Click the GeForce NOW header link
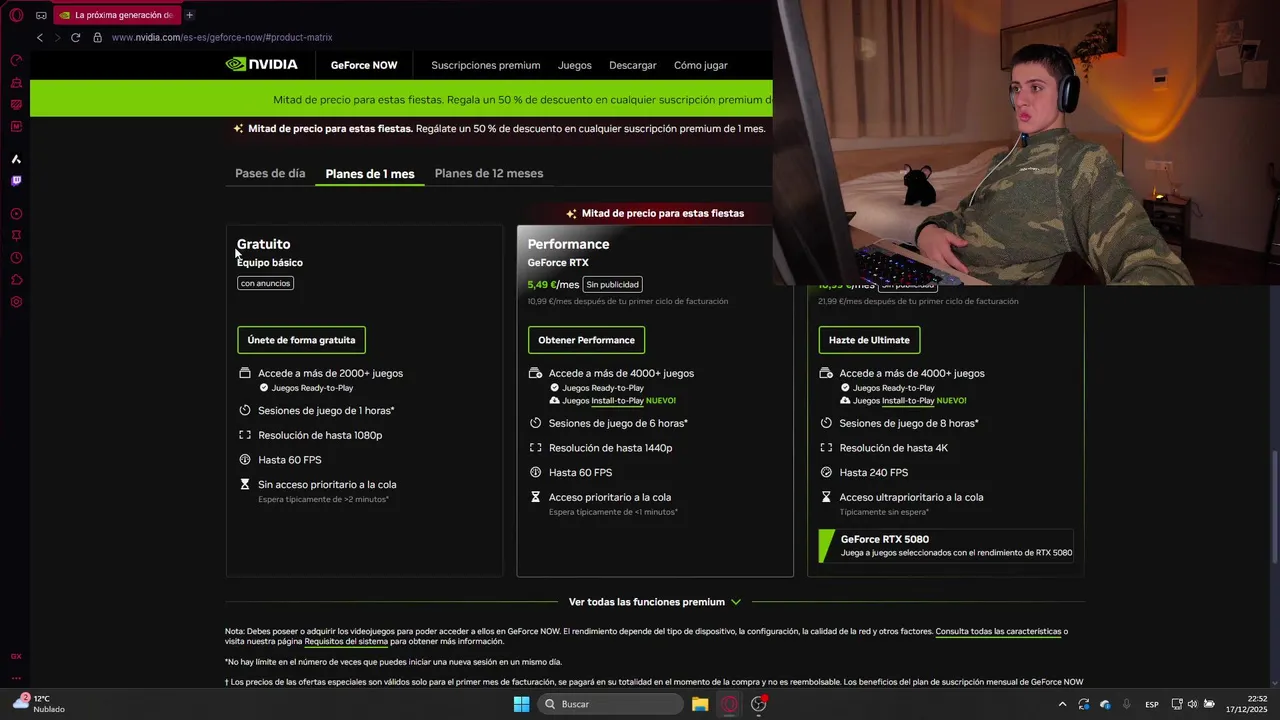The image size is (1280, 720). pyautogui.click(x=364, y=65)
